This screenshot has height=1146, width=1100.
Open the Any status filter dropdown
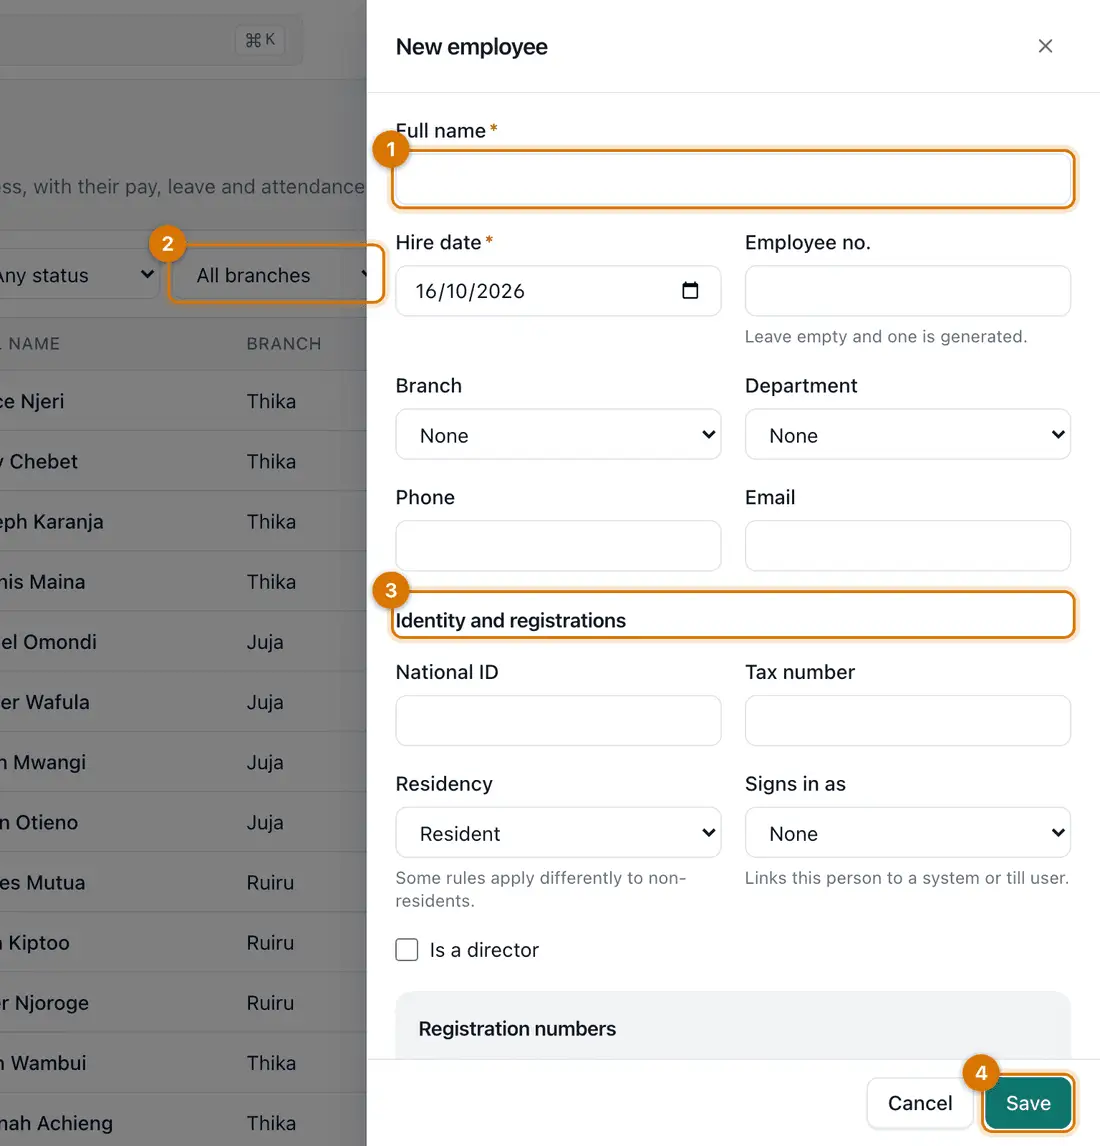[x=78, y=275]
